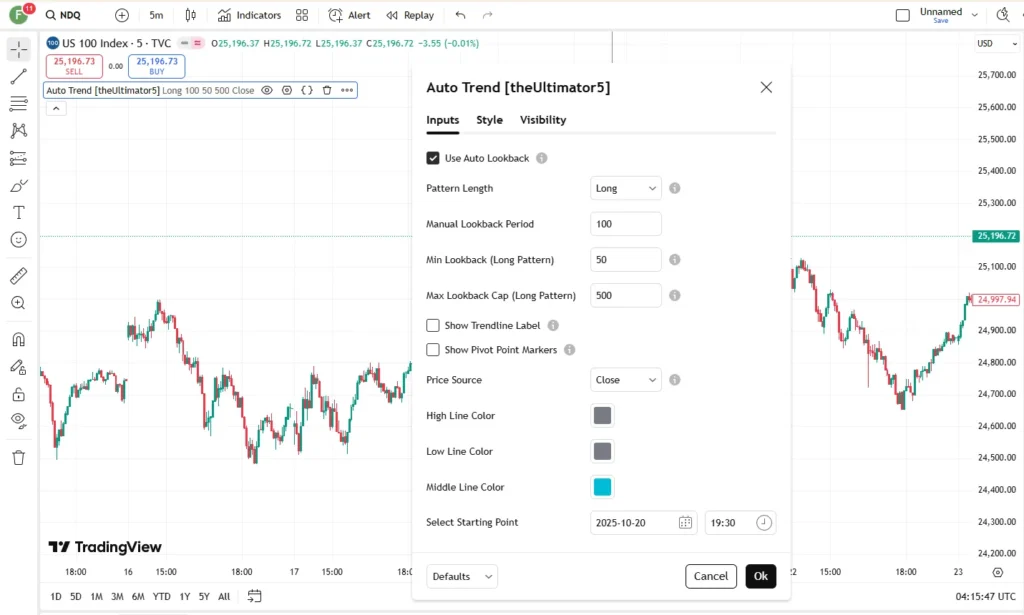
Task: Open the Price Source dropdown
Action: tap(626, 380)
